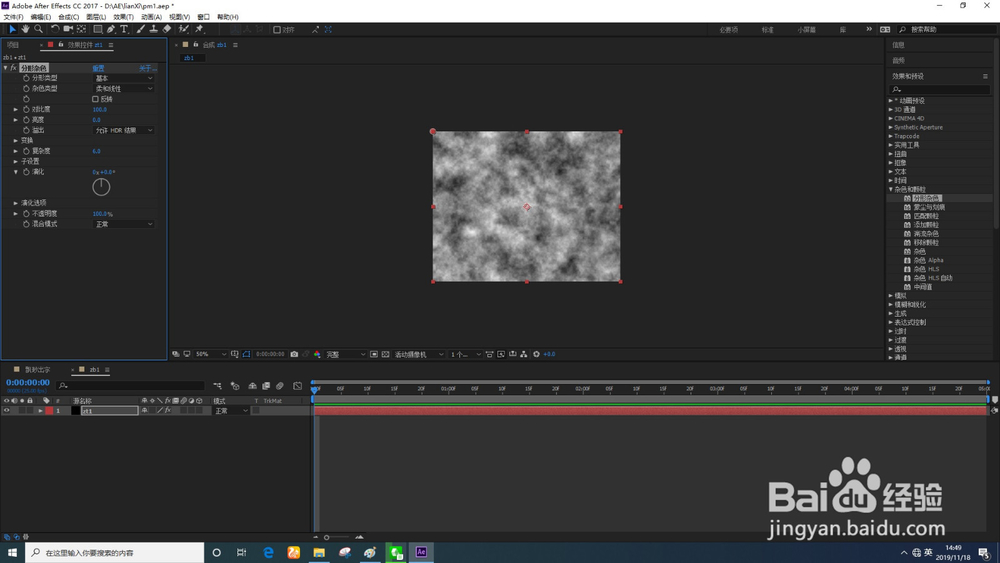Expand the 变换 transform group
Viewport: 1000px width, 563px height.
tap(16, 140)
